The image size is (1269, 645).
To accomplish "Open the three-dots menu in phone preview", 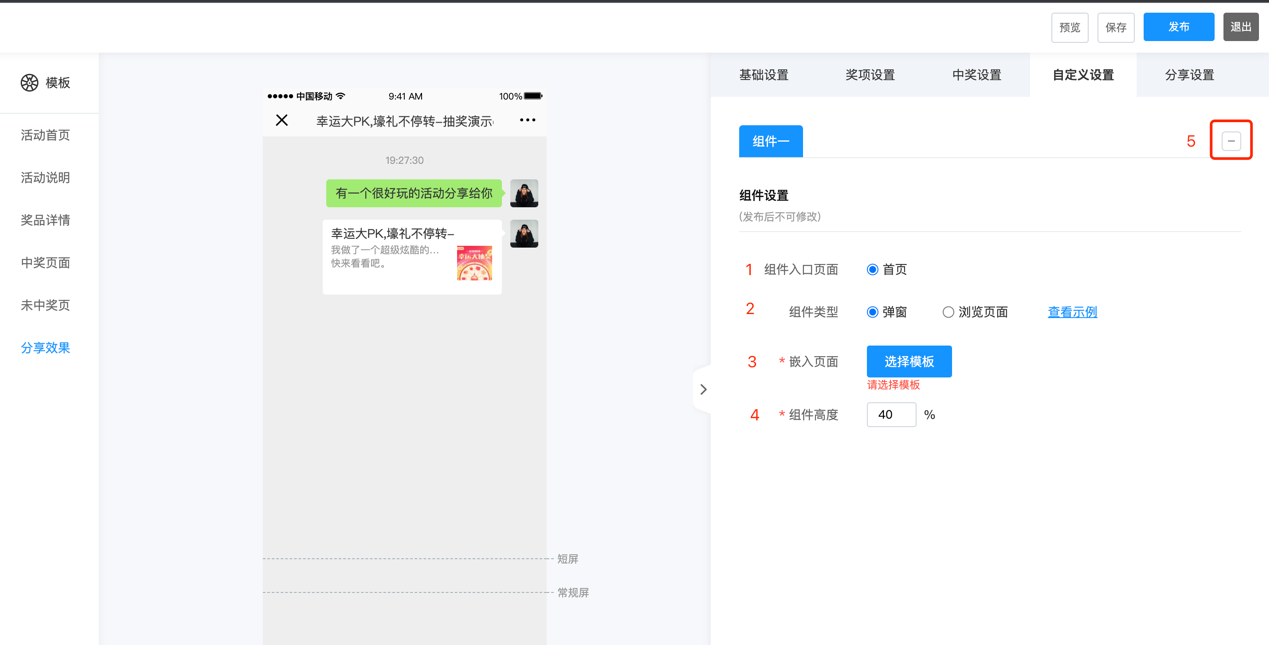I will 527,121.
